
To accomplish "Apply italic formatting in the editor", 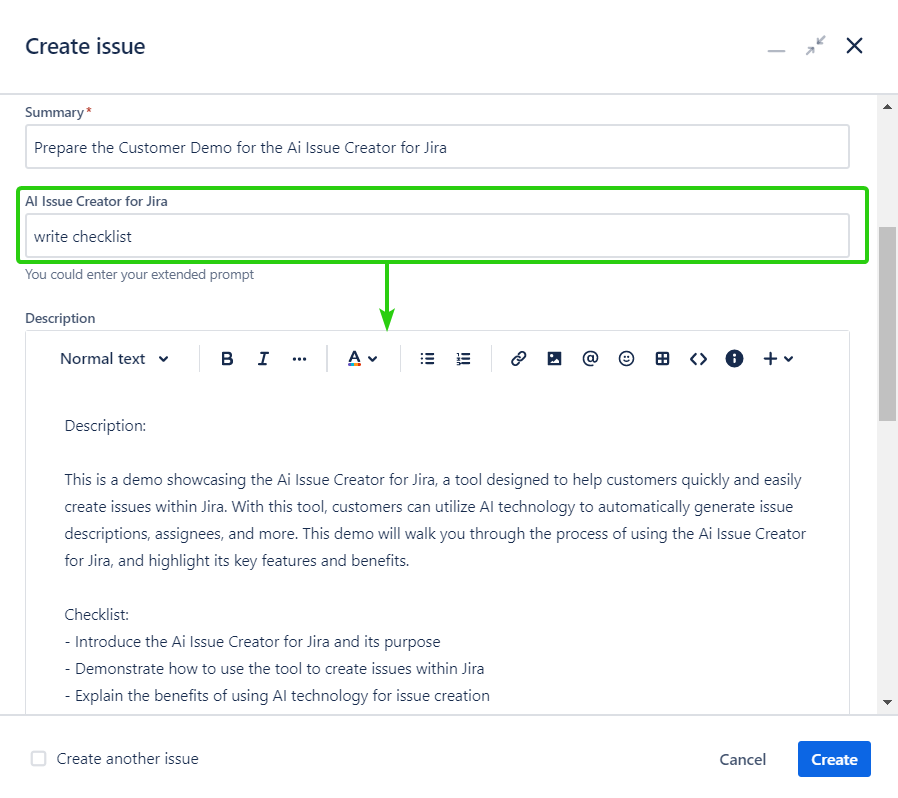I will [x=263, y=359].
